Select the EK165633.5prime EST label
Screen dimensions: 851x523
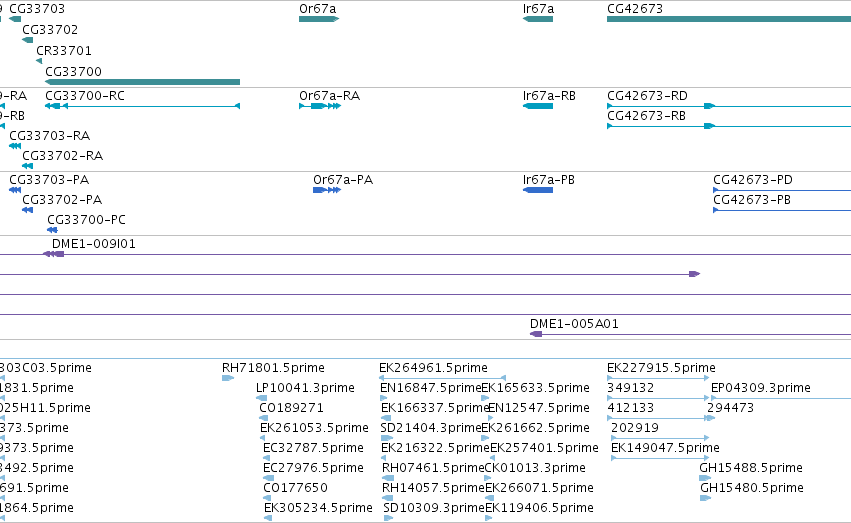[535, 388]
